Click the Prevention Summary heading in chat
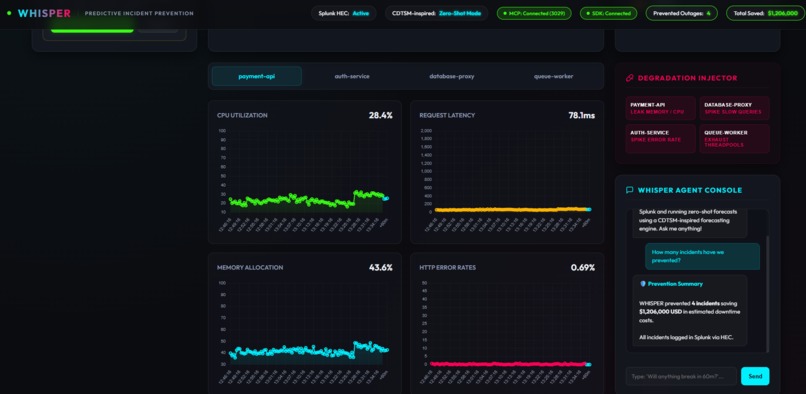 pos(675,284)
